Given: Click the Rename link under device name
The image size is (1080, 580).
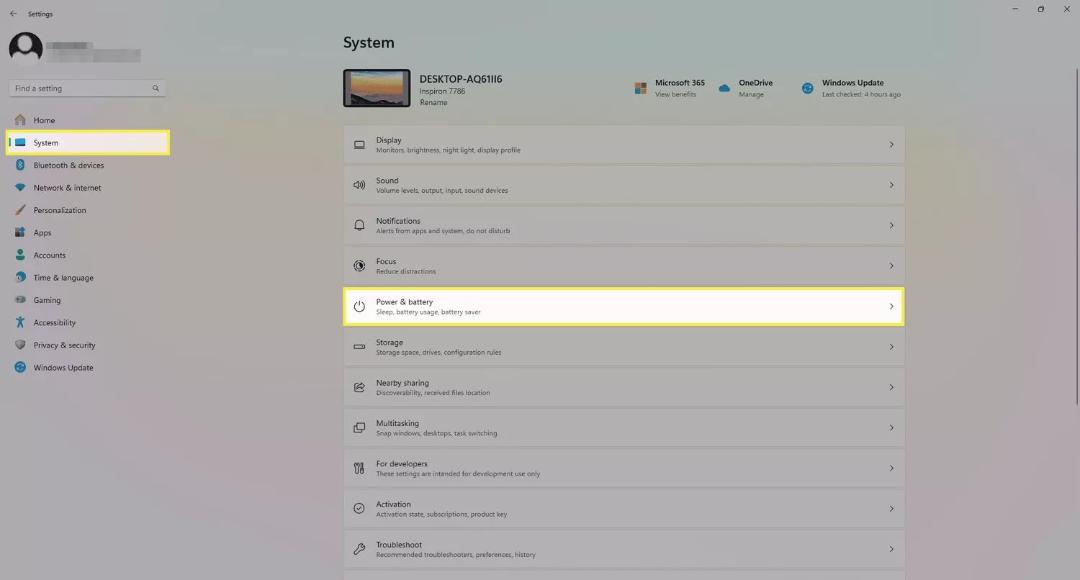Looking at the screenshot, I should [433, 102].
